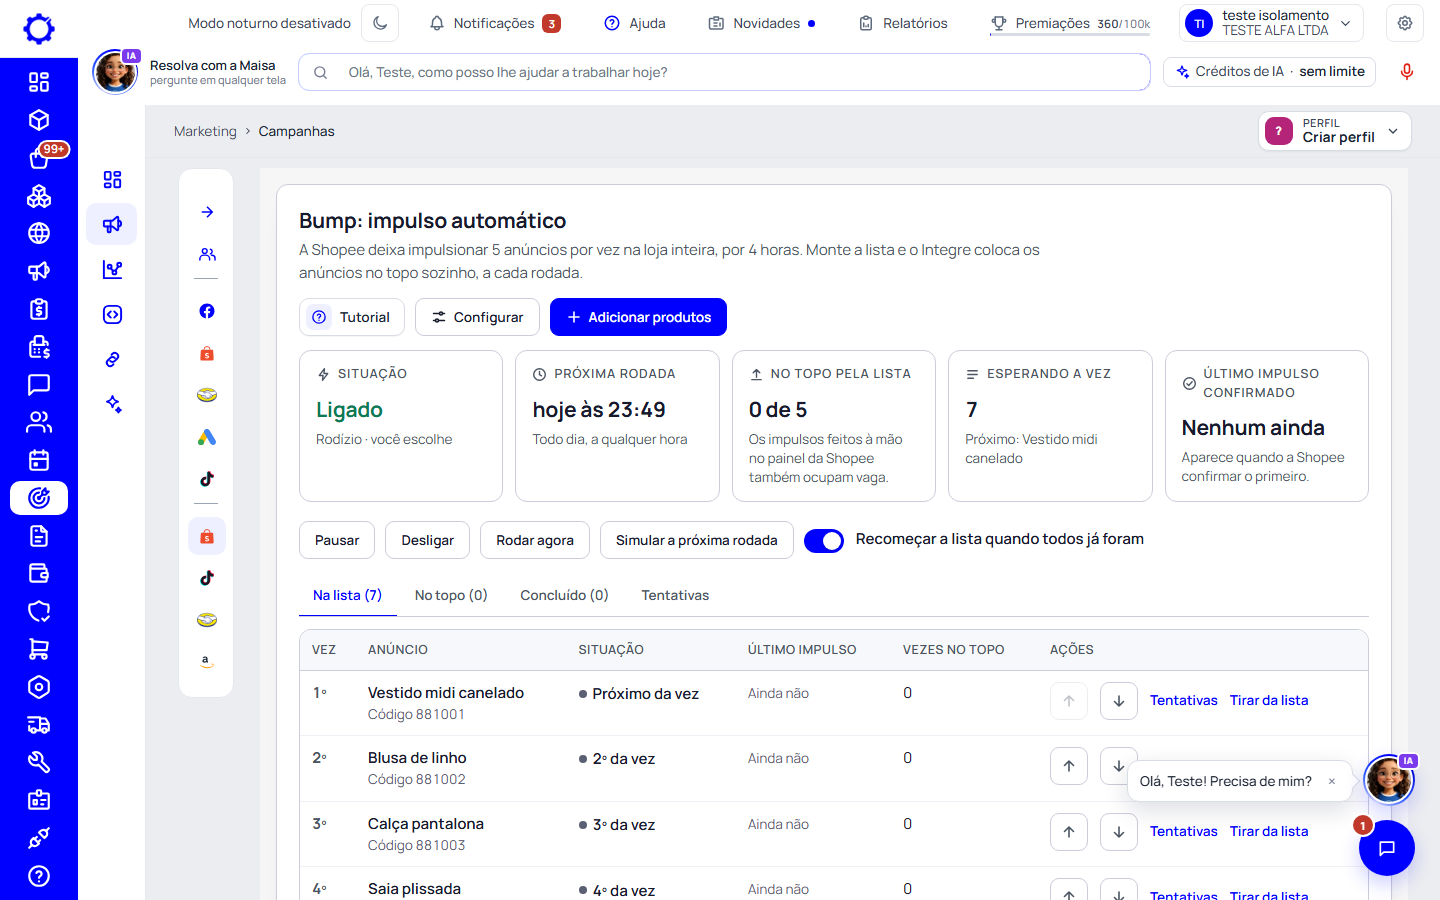
Task: Click the 'Rodar agora' button
Action: [535, 540]
